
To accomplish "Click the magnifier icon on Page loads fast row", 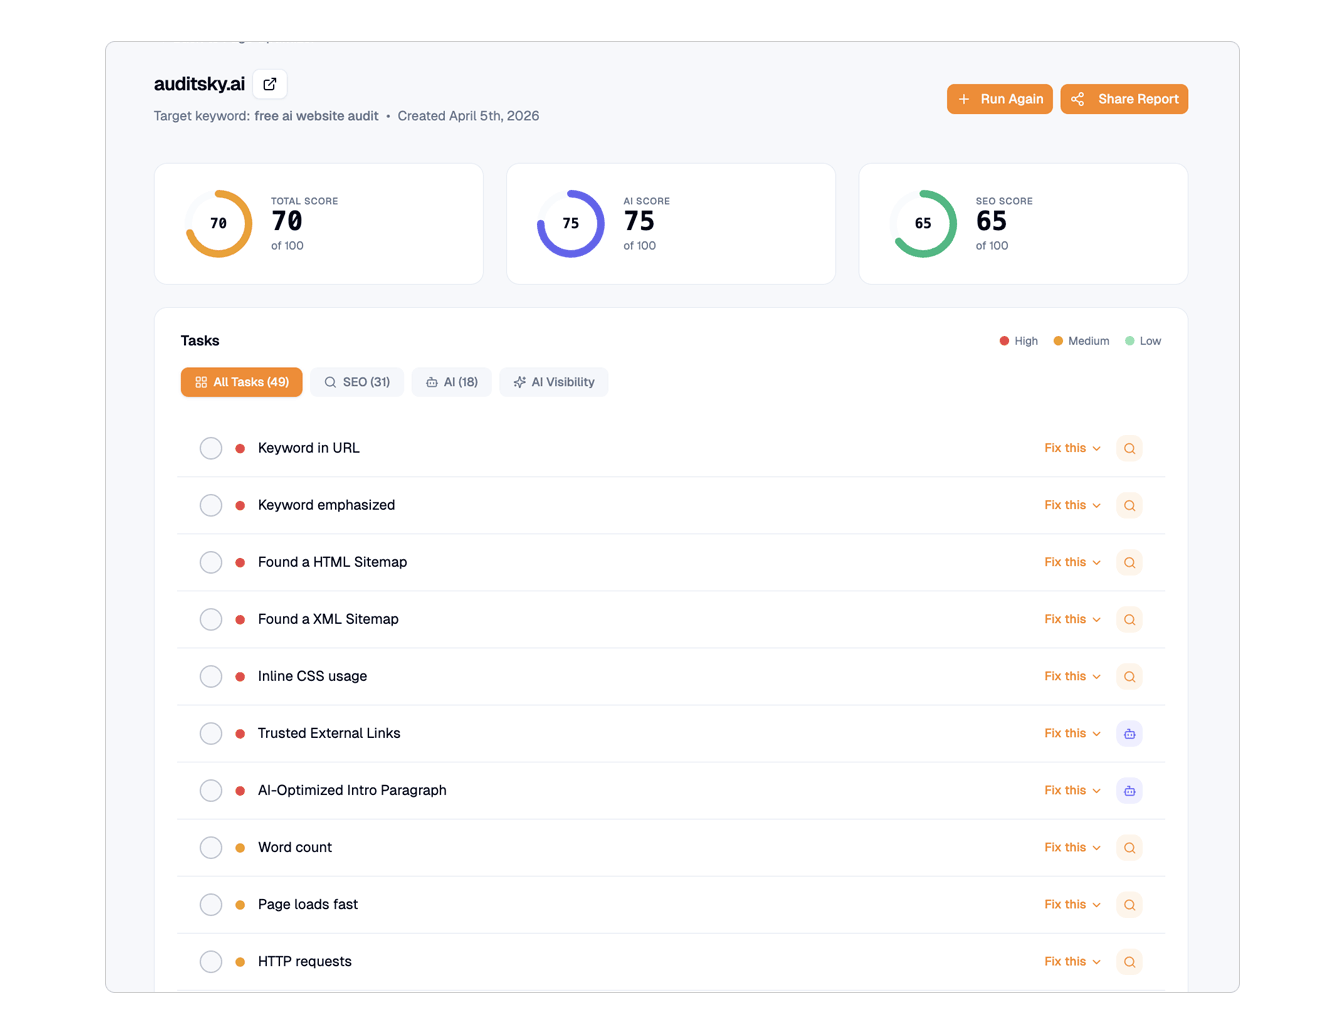I will (x=1129, y=904).
